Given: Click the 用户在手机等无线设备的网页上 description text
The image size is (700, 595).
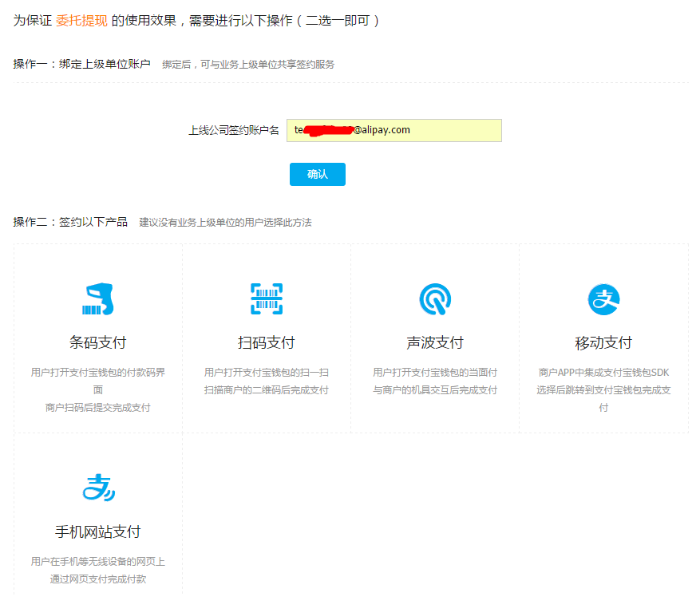Looking at the screenshot, I should pos(98,562).
